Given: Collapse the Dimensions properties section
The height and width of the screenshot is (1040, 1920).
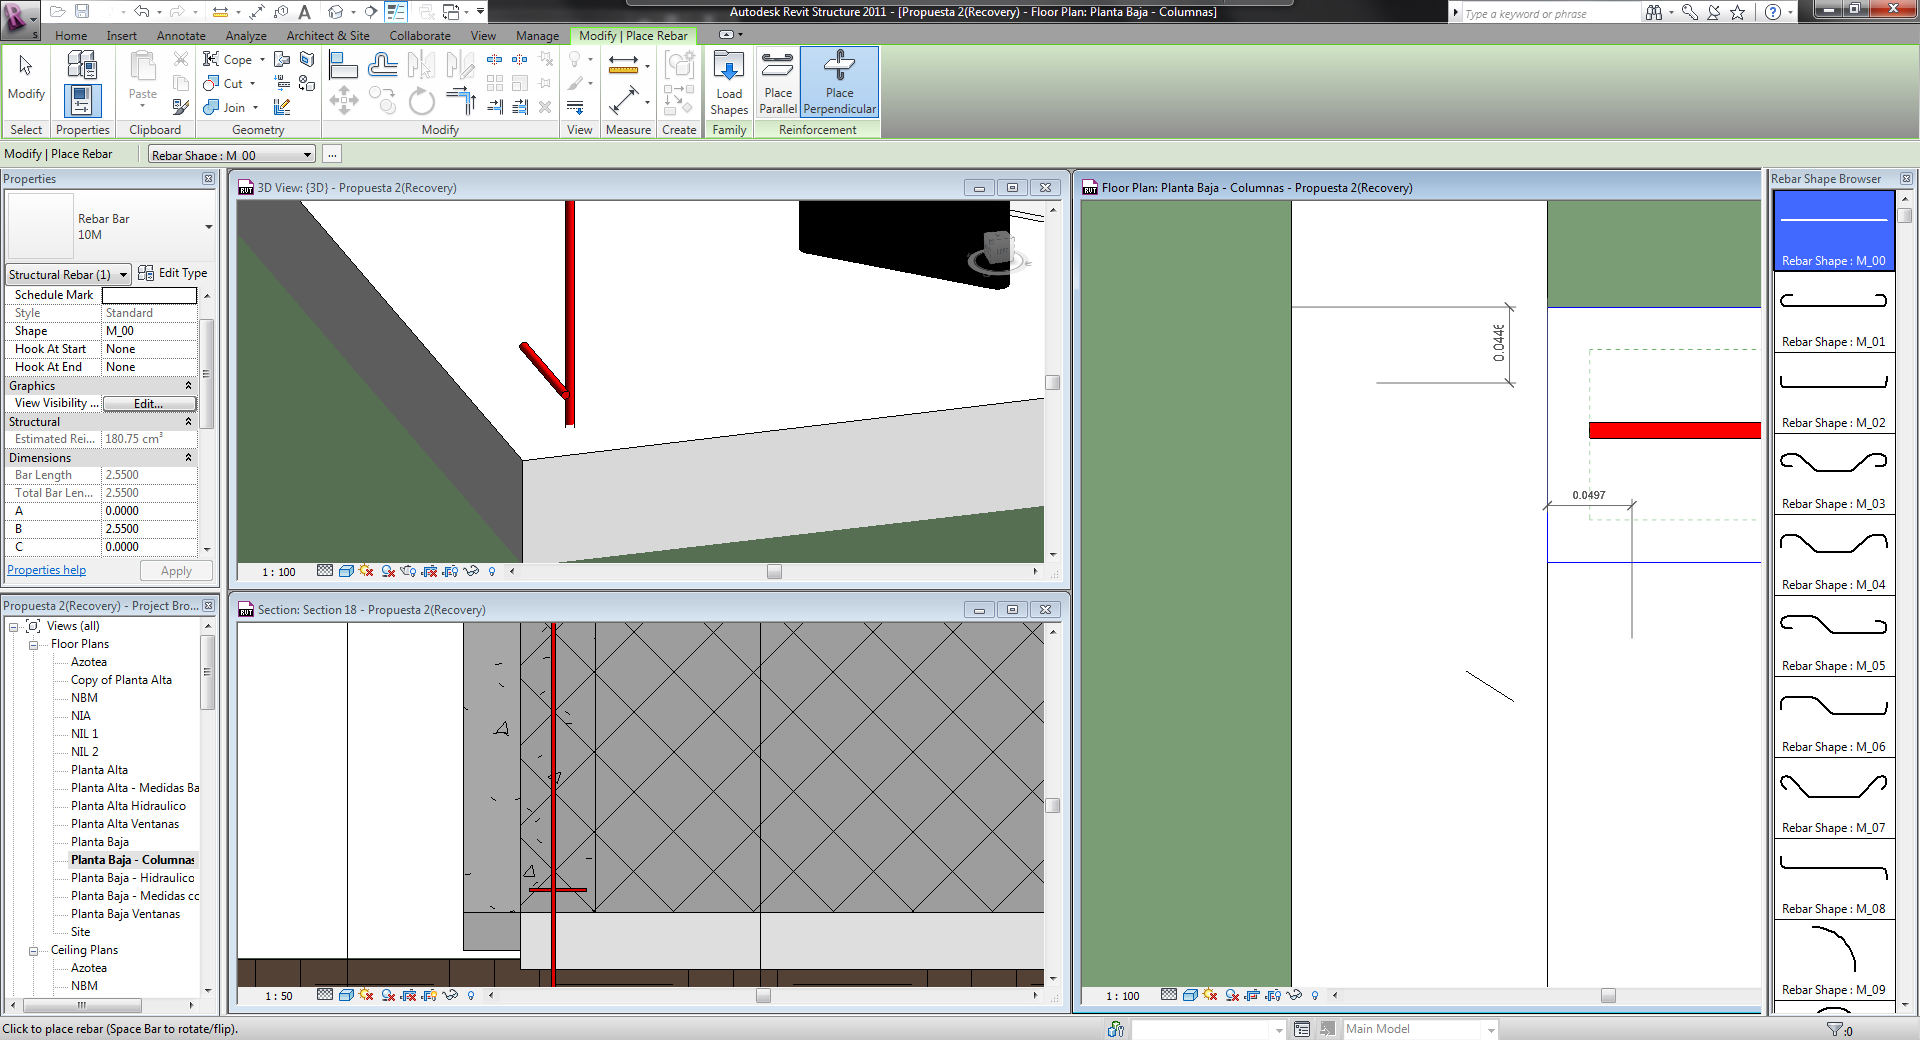Looking at the screenshot, I should pyautogui.click(x=188, y=458).
